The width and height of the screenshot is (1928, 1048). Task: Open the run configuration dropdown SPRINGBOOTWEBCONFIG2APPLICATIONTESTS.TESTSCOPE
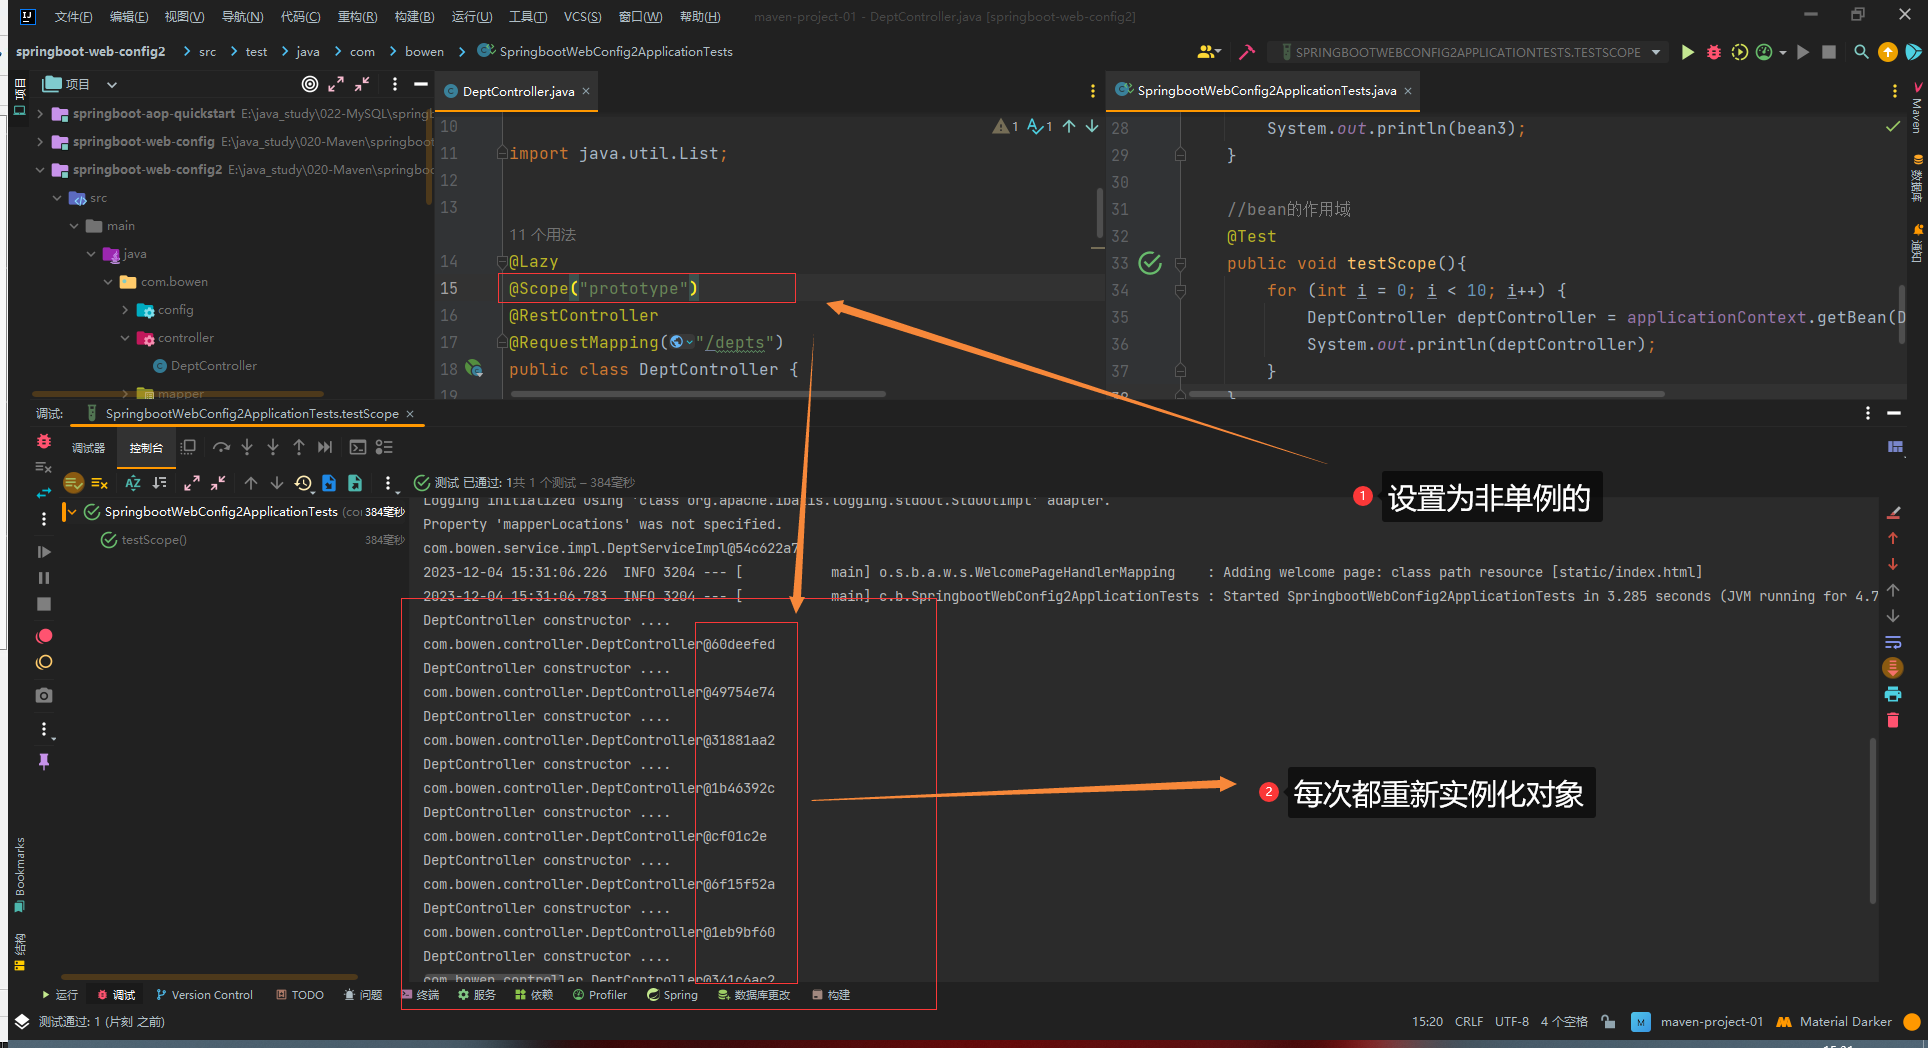pos(1467,52)
